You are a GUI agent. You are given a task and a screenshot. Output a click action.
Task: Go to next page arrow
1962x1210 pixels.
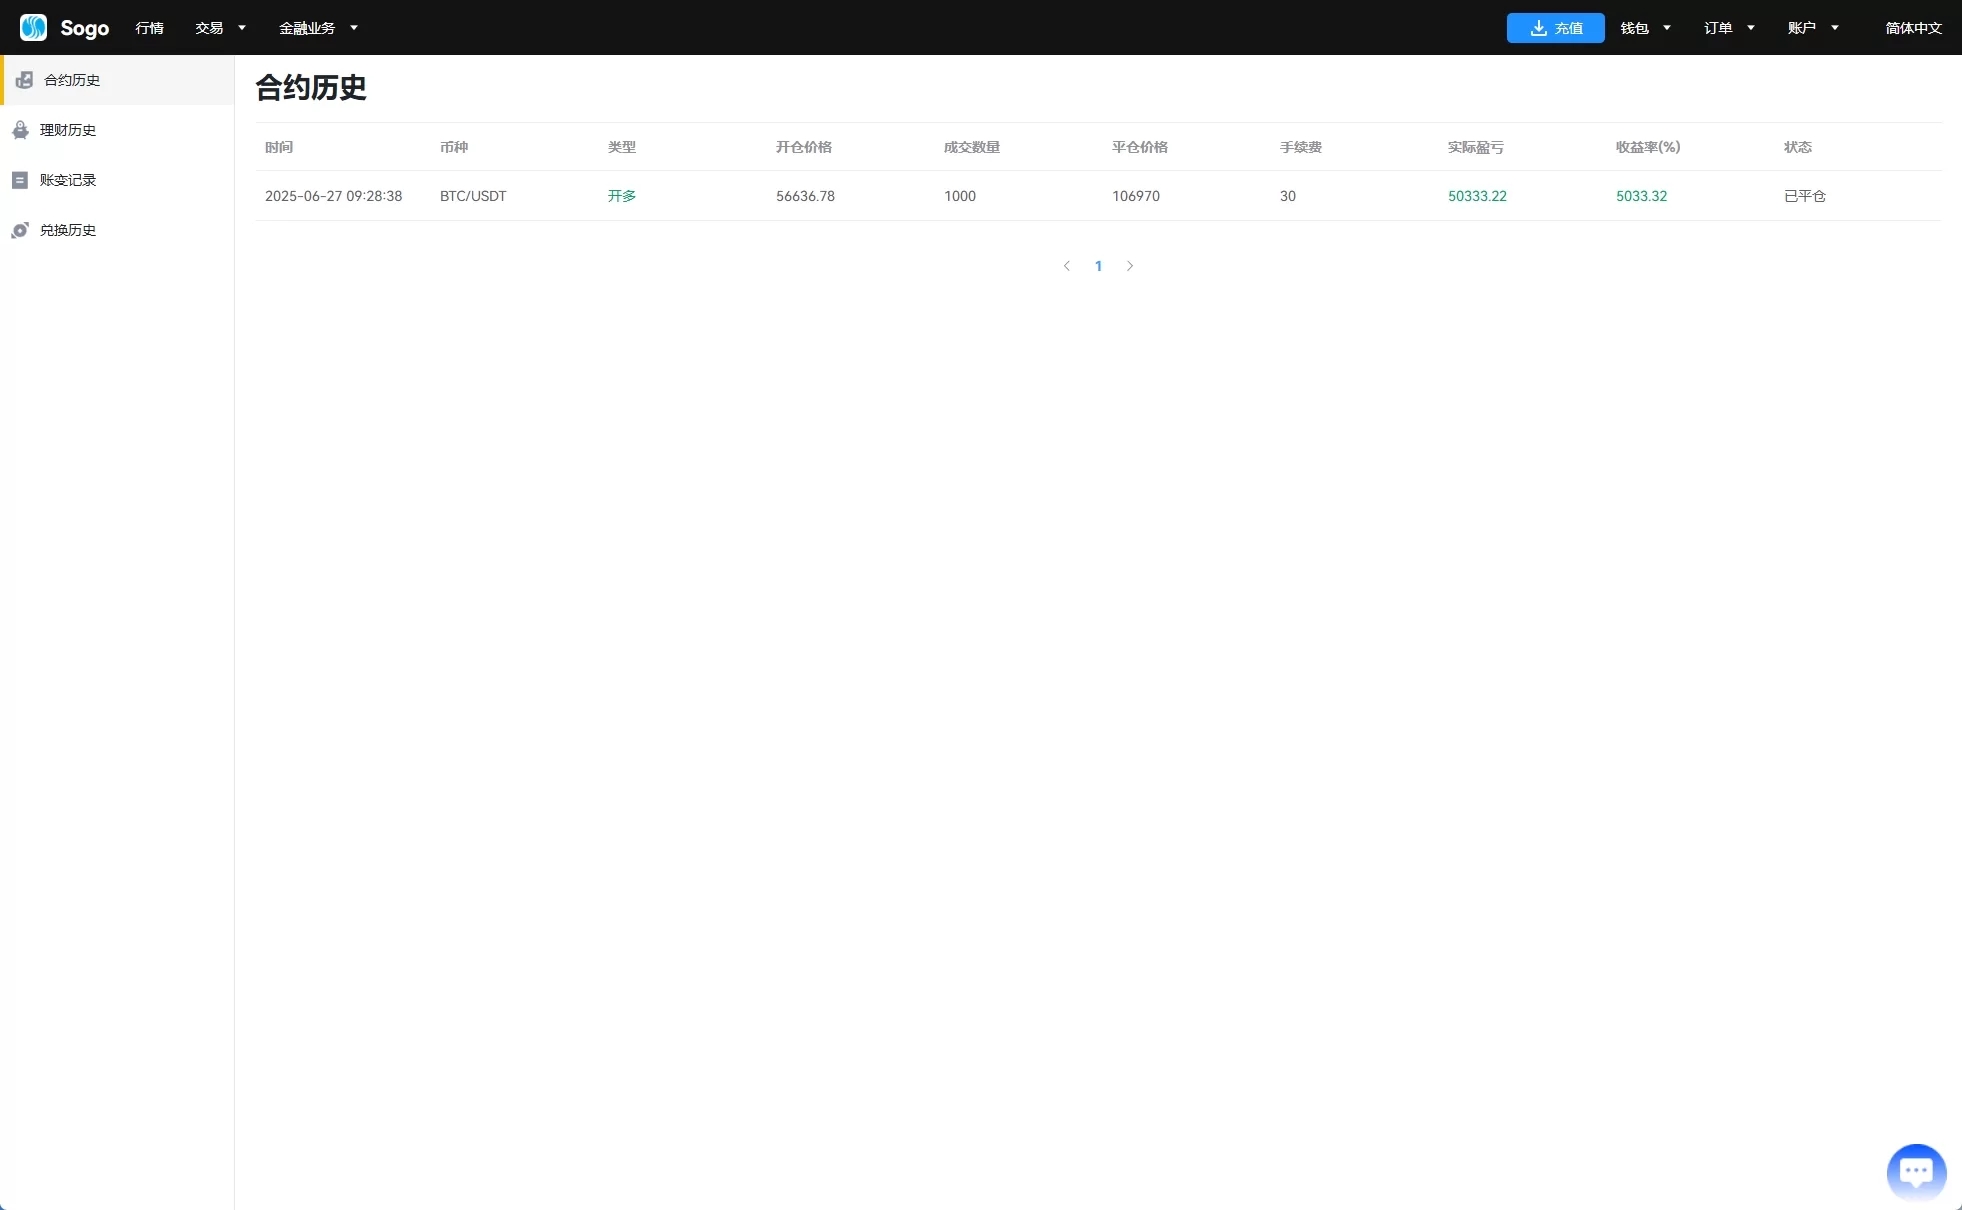(1130, 266)
